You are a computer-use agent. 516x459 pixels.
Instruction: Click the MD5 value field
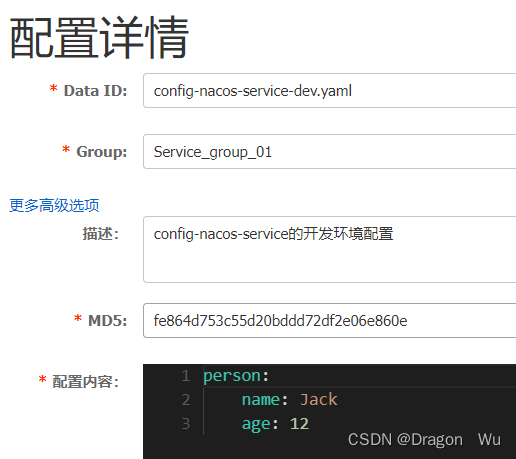330,320
